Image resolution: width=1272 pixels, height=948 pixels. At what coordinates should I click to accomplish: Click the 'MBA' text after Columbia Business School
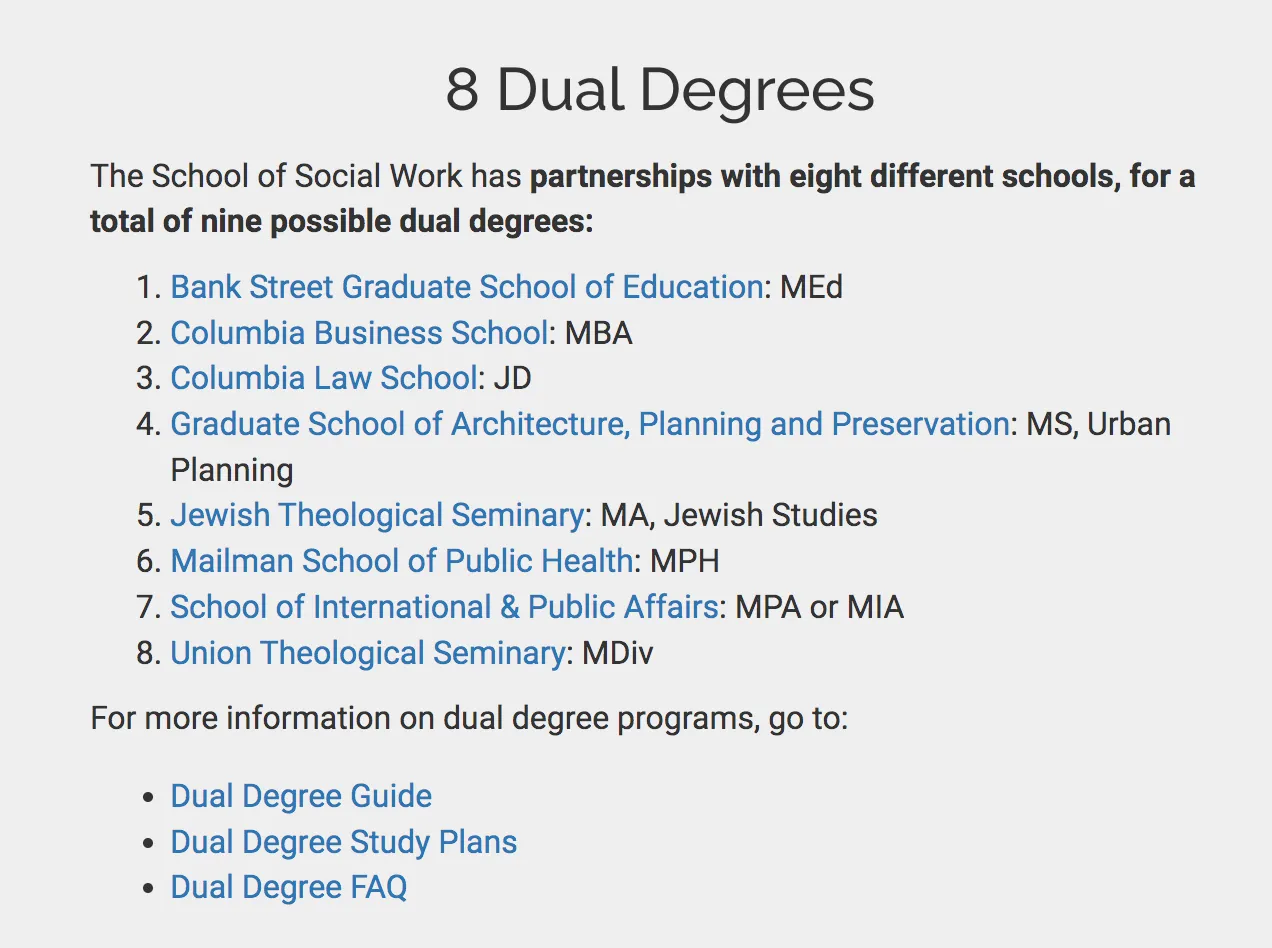pyautogui.click(x=598, y=333)
